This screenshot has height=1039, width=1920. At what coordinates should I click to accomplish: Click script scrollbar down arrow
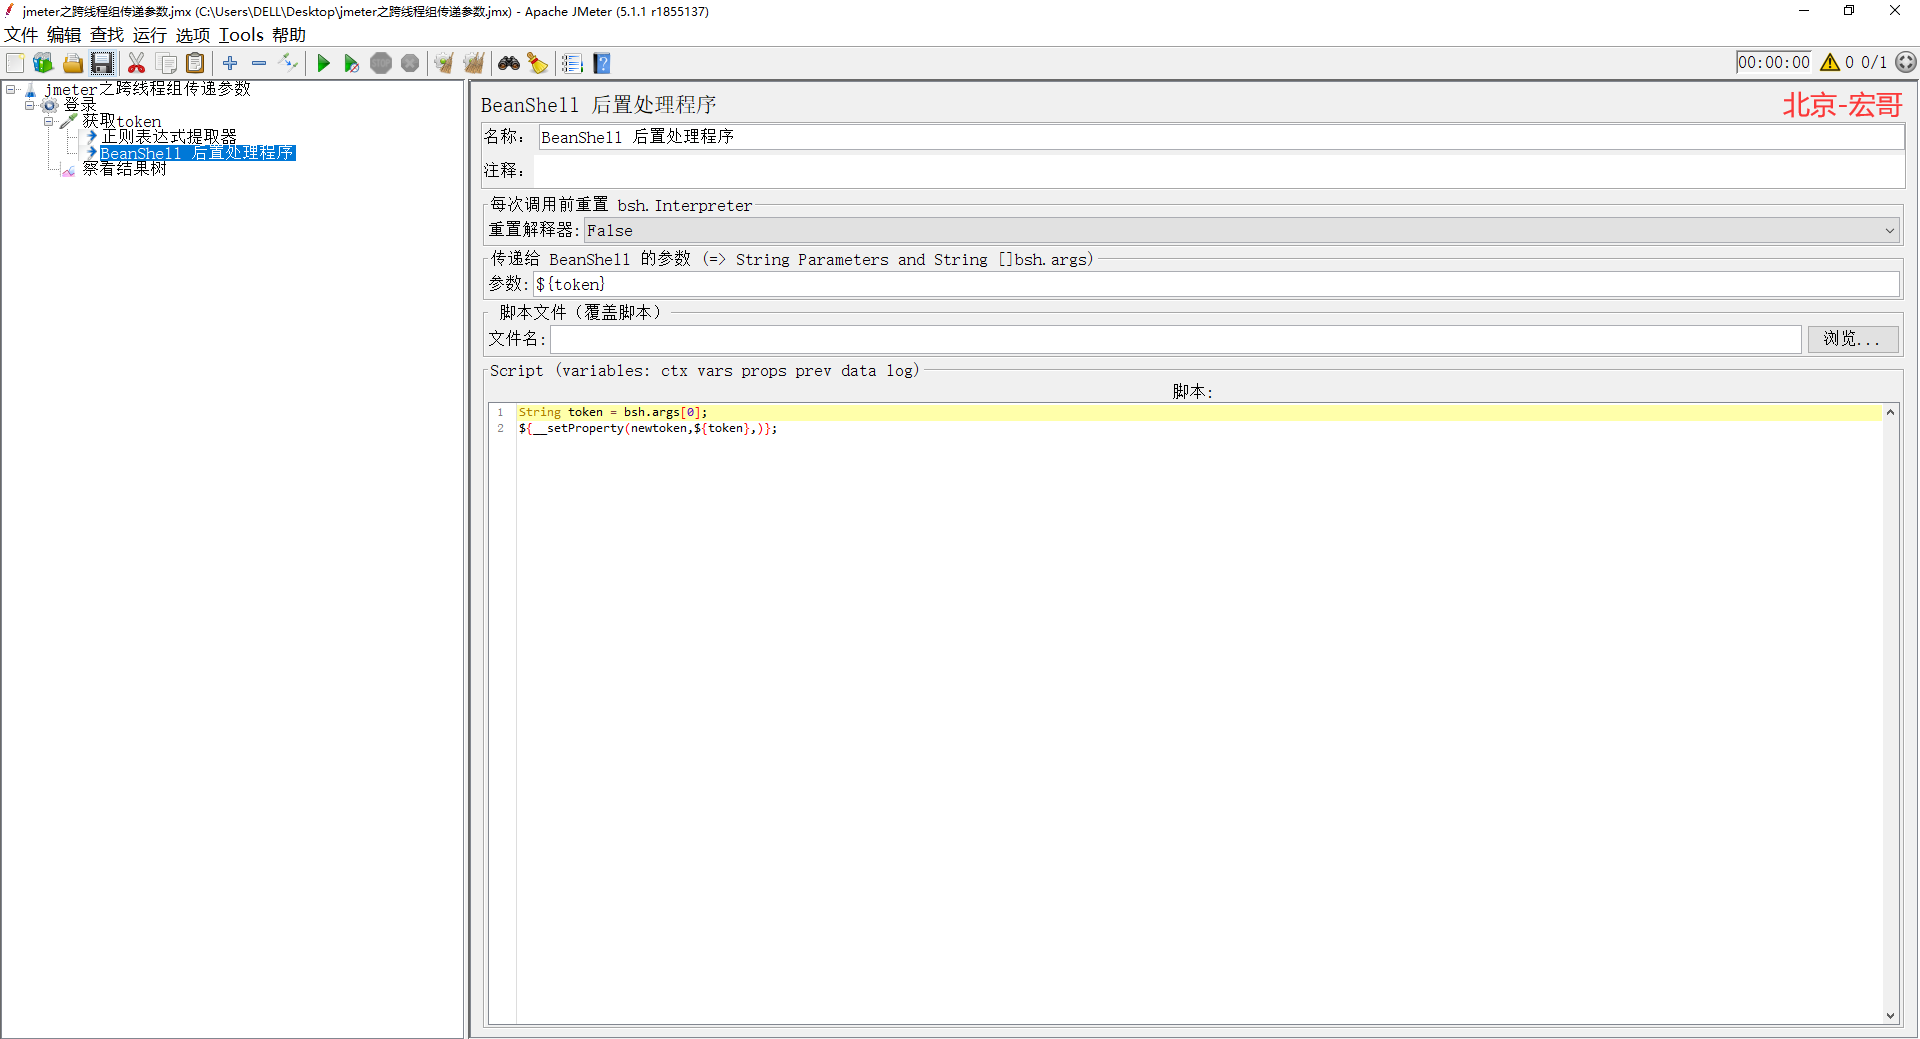tap(1890, 1016)
